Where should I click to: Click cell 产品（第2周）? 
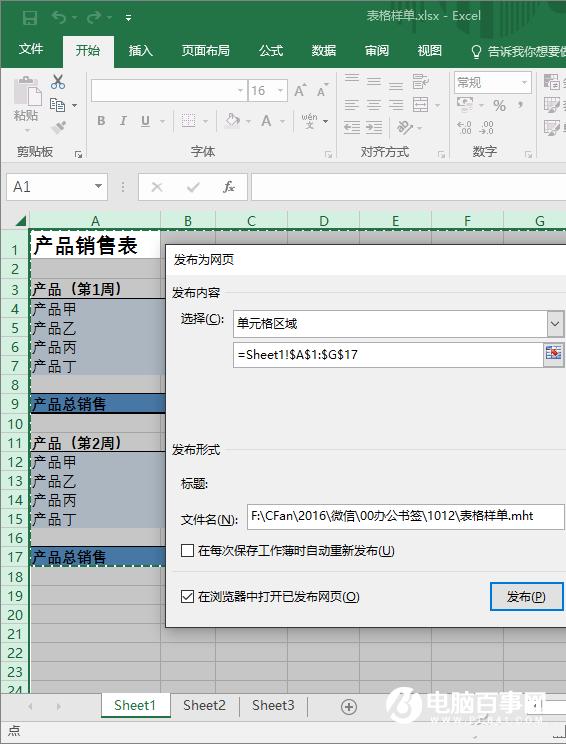click(97, 443)
